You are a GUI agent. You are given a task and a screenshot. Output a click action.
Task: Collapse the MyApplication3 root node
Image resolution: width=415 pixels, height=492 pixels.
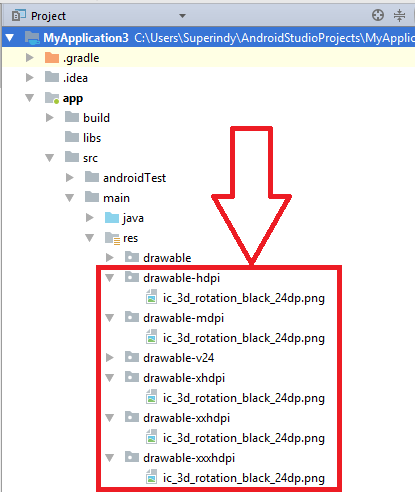10,38
